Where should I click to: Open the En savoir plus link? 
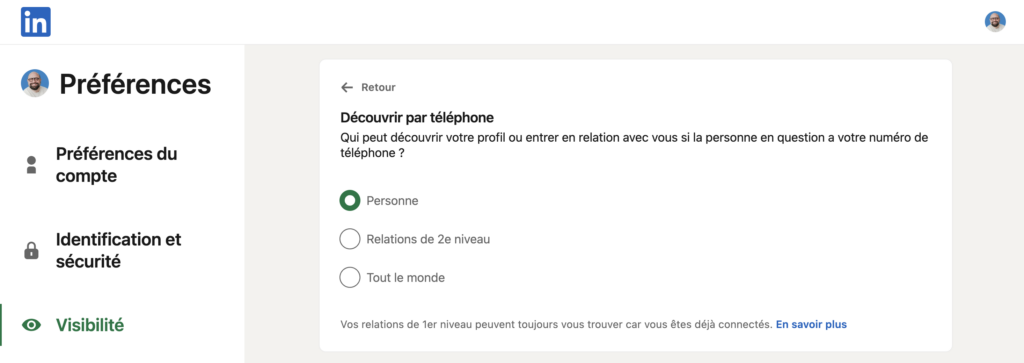pyautogui.click(x=811, y=324)
